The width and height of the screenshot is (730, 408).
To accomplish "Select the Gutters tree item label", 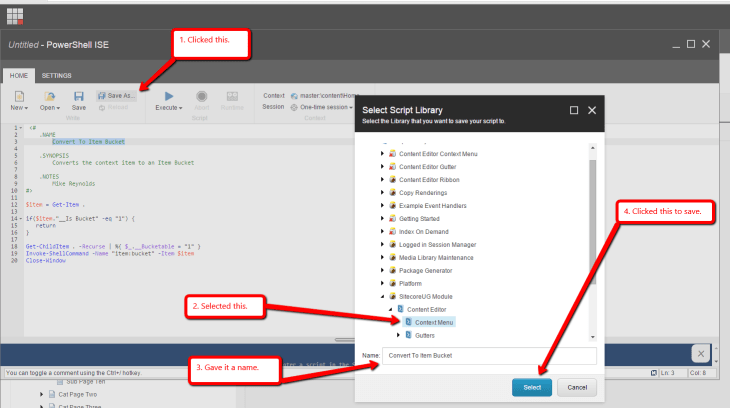I will point(425,335).
